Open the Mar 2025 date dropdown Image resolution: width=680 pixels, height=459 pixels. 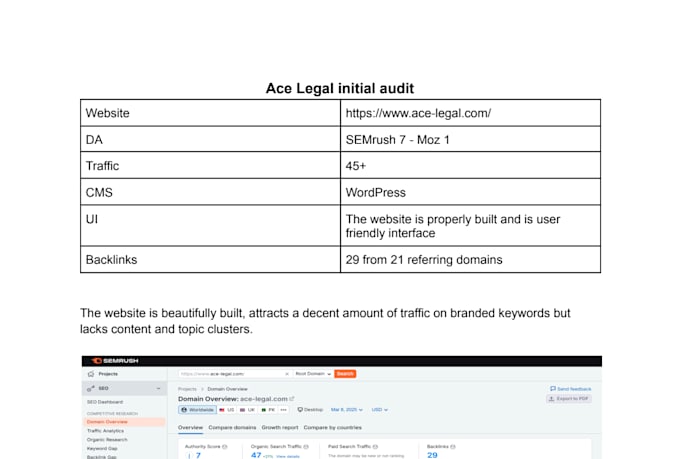coord(347,410)
